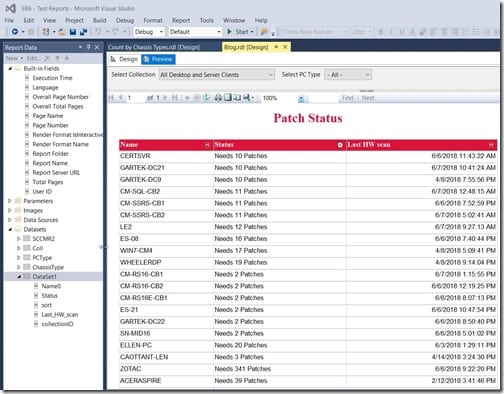This screenshot has height=394, width=504.
Task: Click the Export save icon in preview toolbar
Action: click(x=247, y=98)
